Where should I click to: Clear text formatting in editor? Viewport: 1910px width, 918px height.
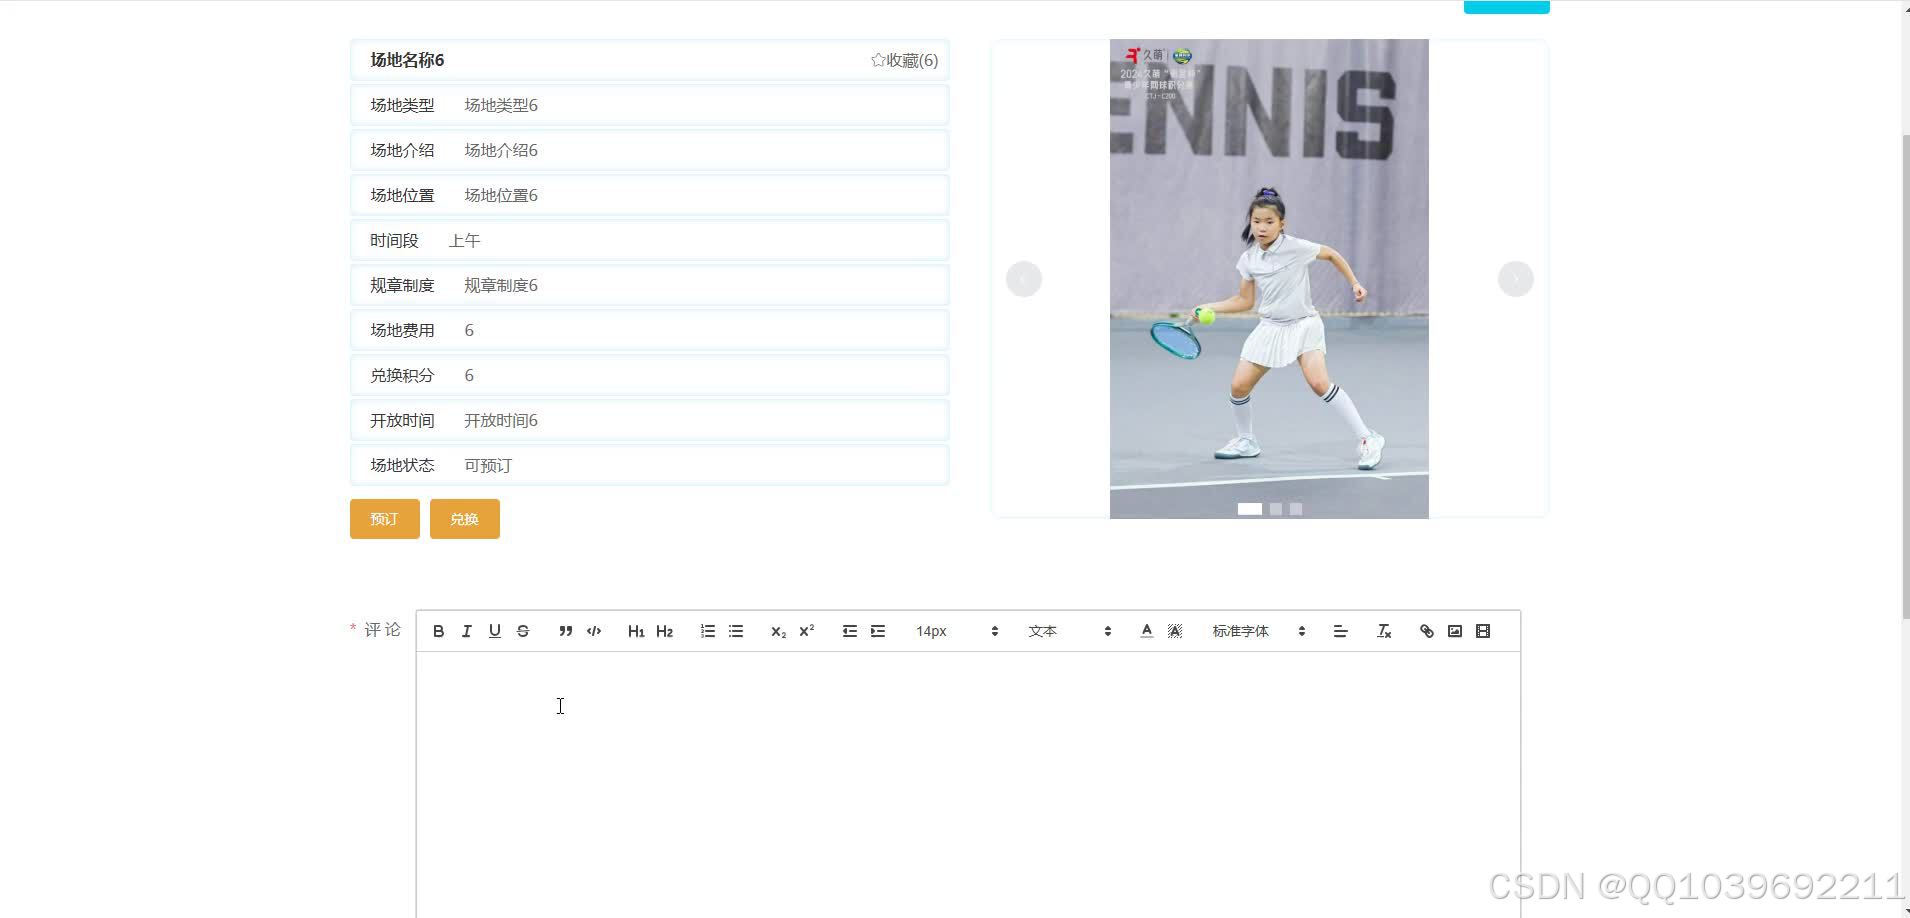click(1384, 631)
